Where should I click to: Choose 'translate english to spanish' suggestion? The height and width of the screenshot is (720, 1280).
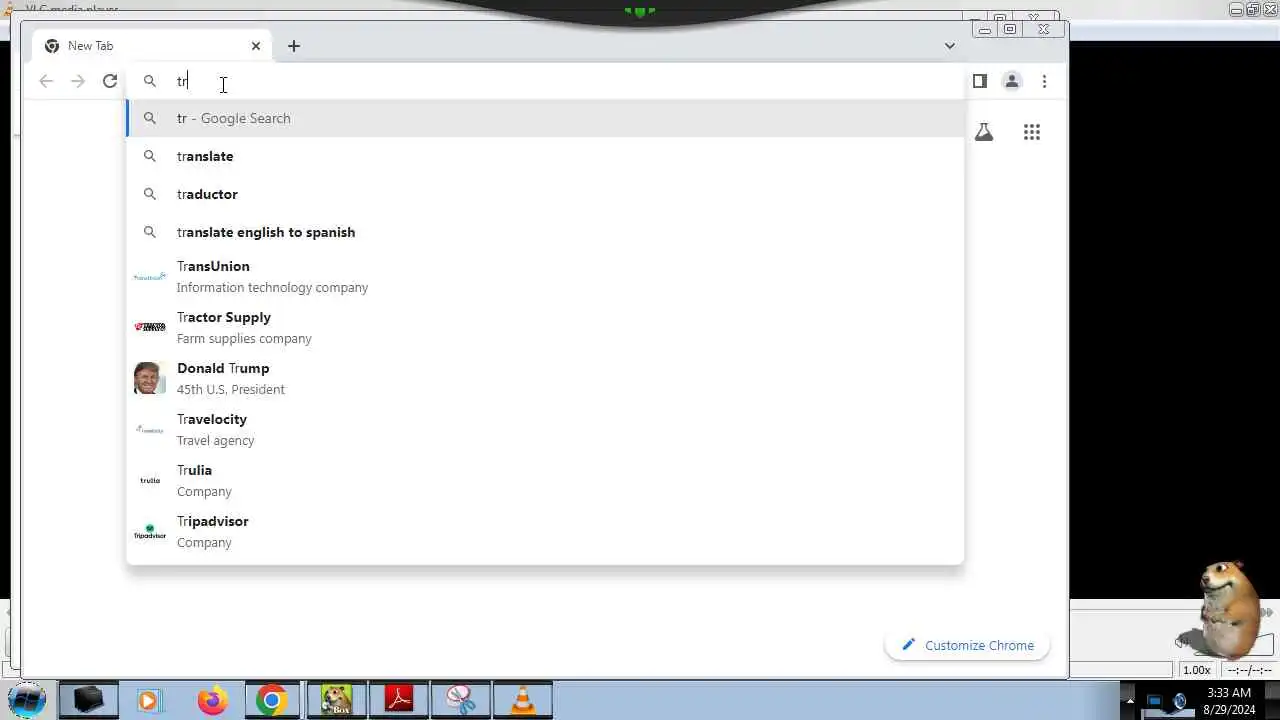click(x=545, y=232)
